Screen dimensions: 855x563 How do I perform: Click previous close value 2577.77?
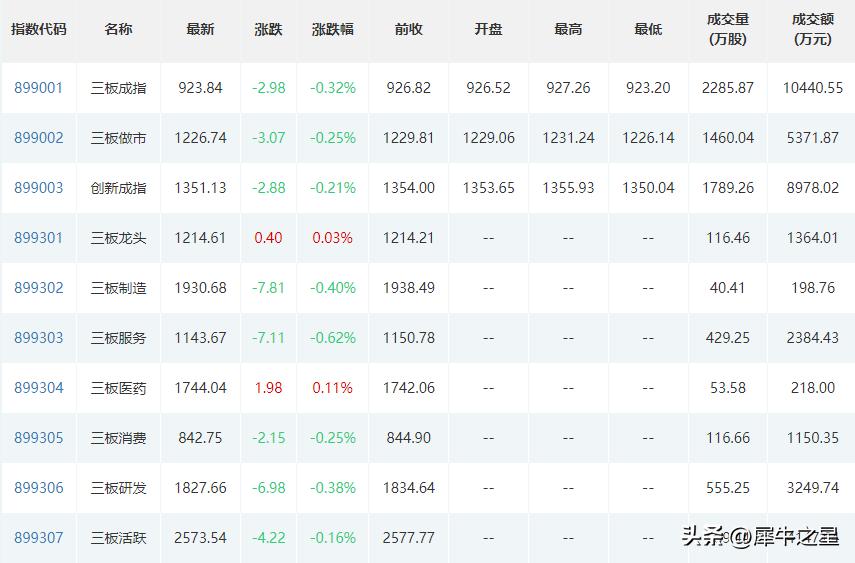point(408,538)
